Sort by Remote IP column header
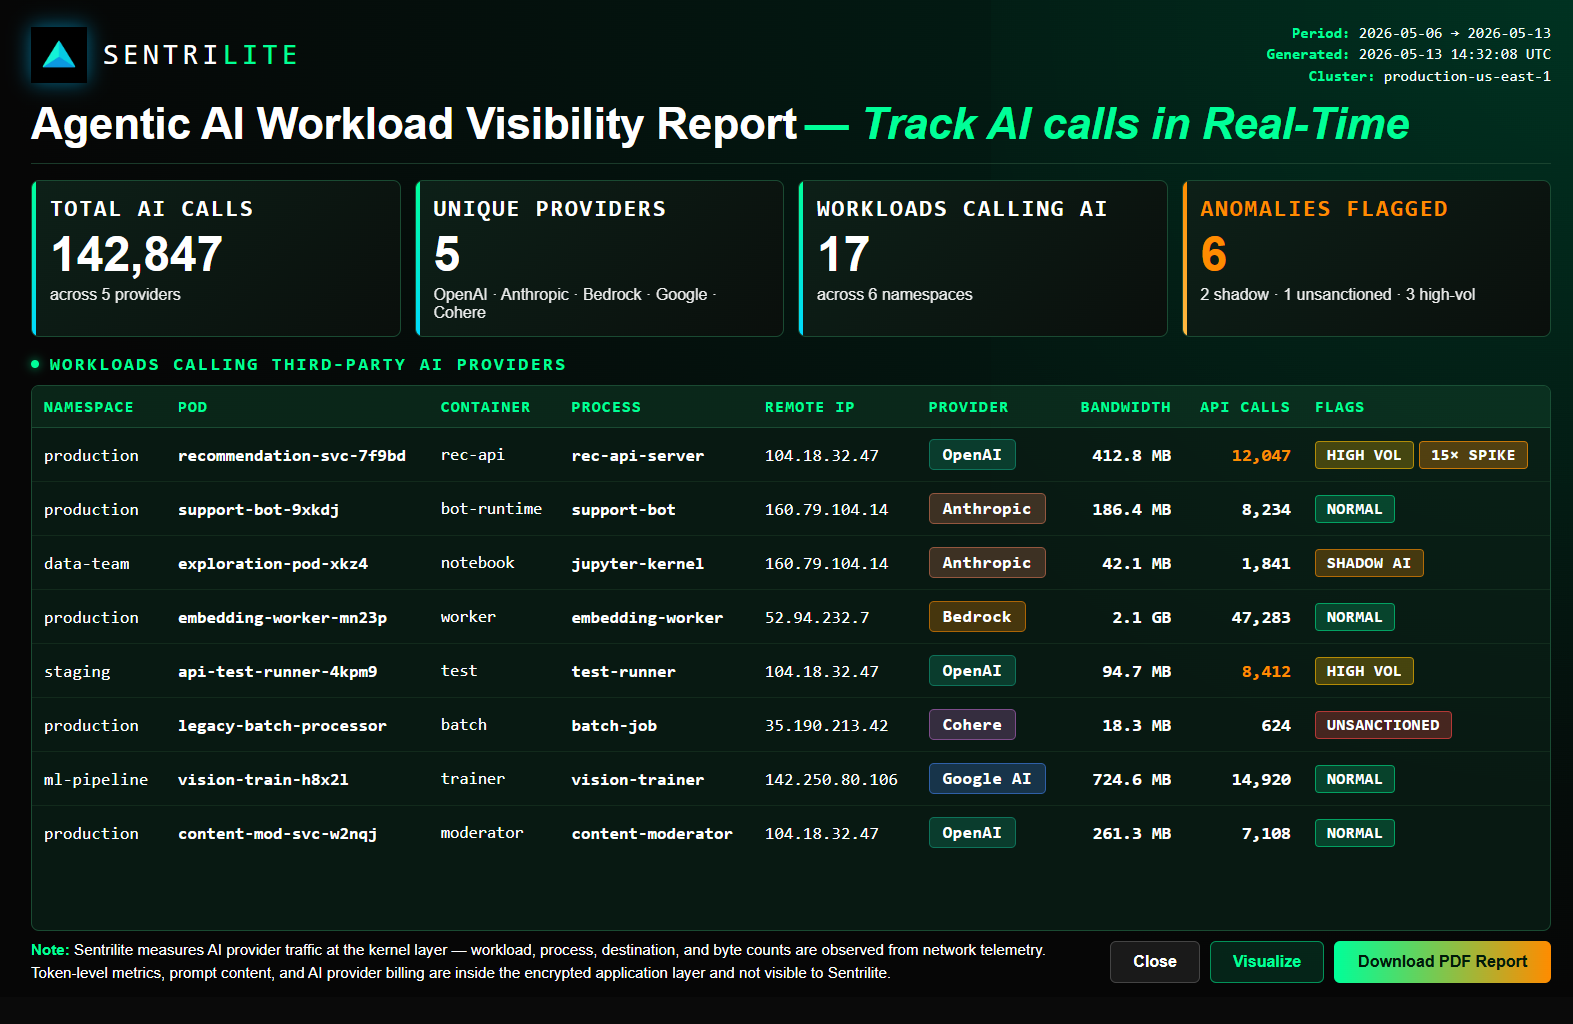Image resolution: width=1573 pixels, height=1024 pixels. [x=810, y=407]
